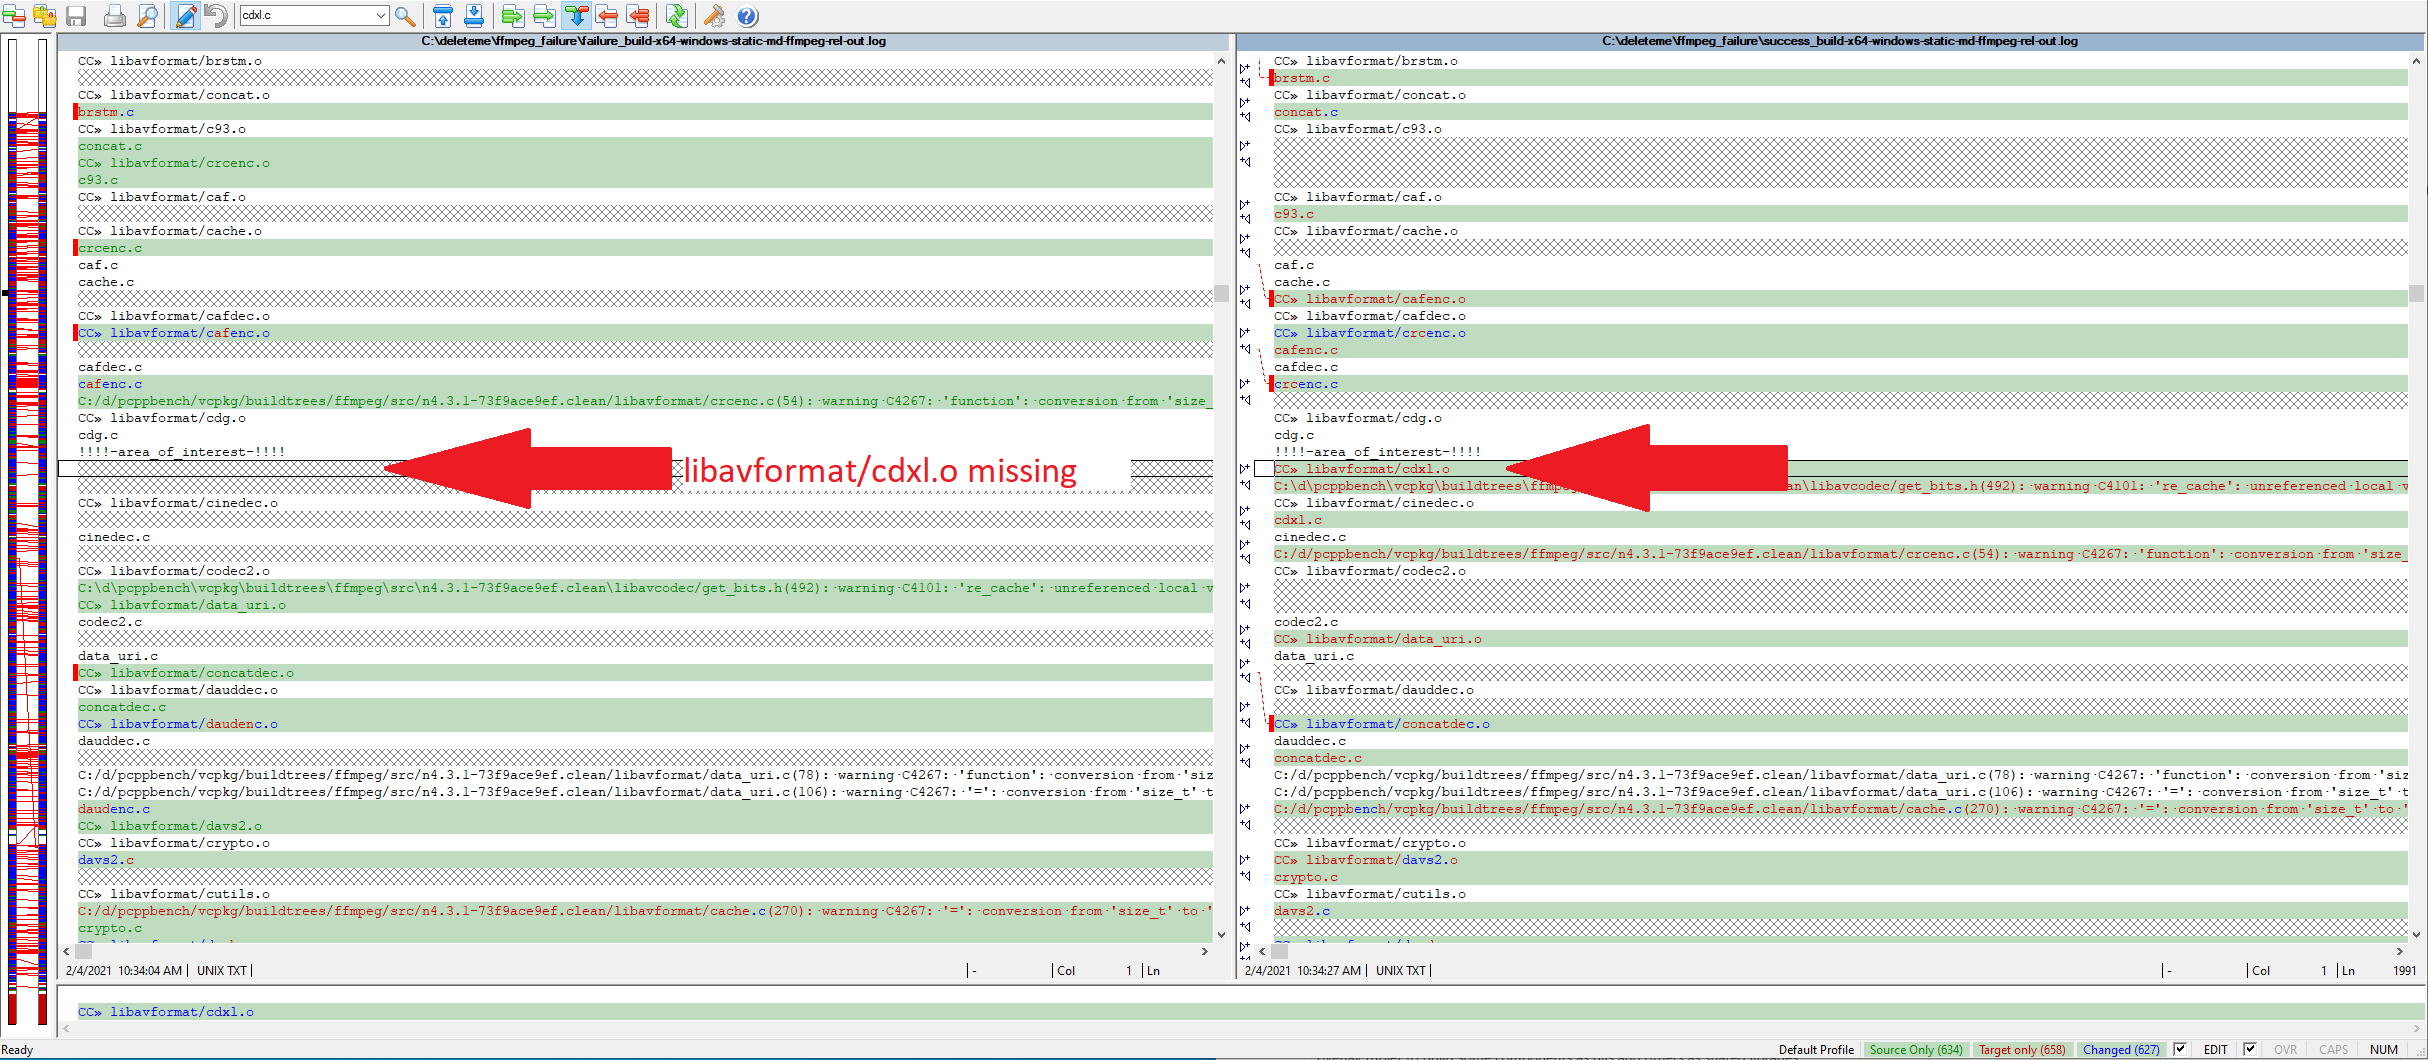Copy current difference to the right file

[x=513, y=16]
